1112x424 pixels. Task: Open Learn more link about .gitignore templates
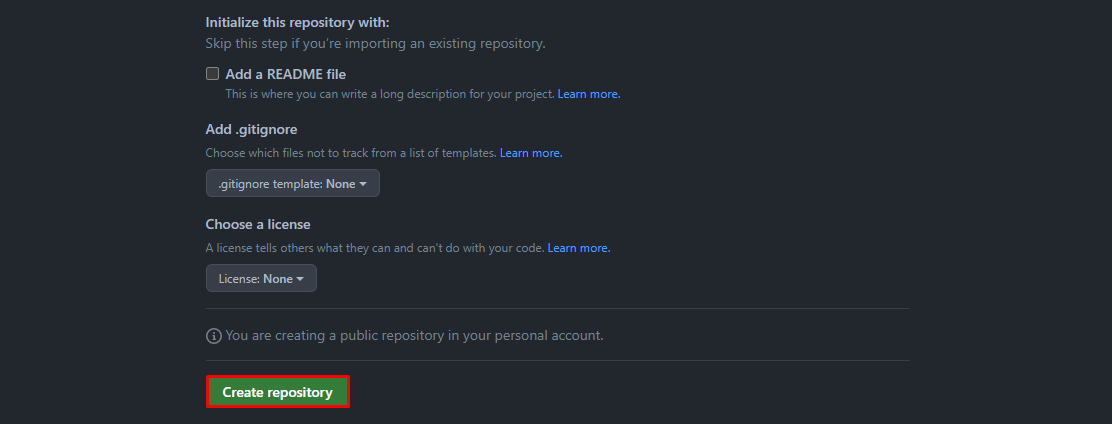point(531,153)
